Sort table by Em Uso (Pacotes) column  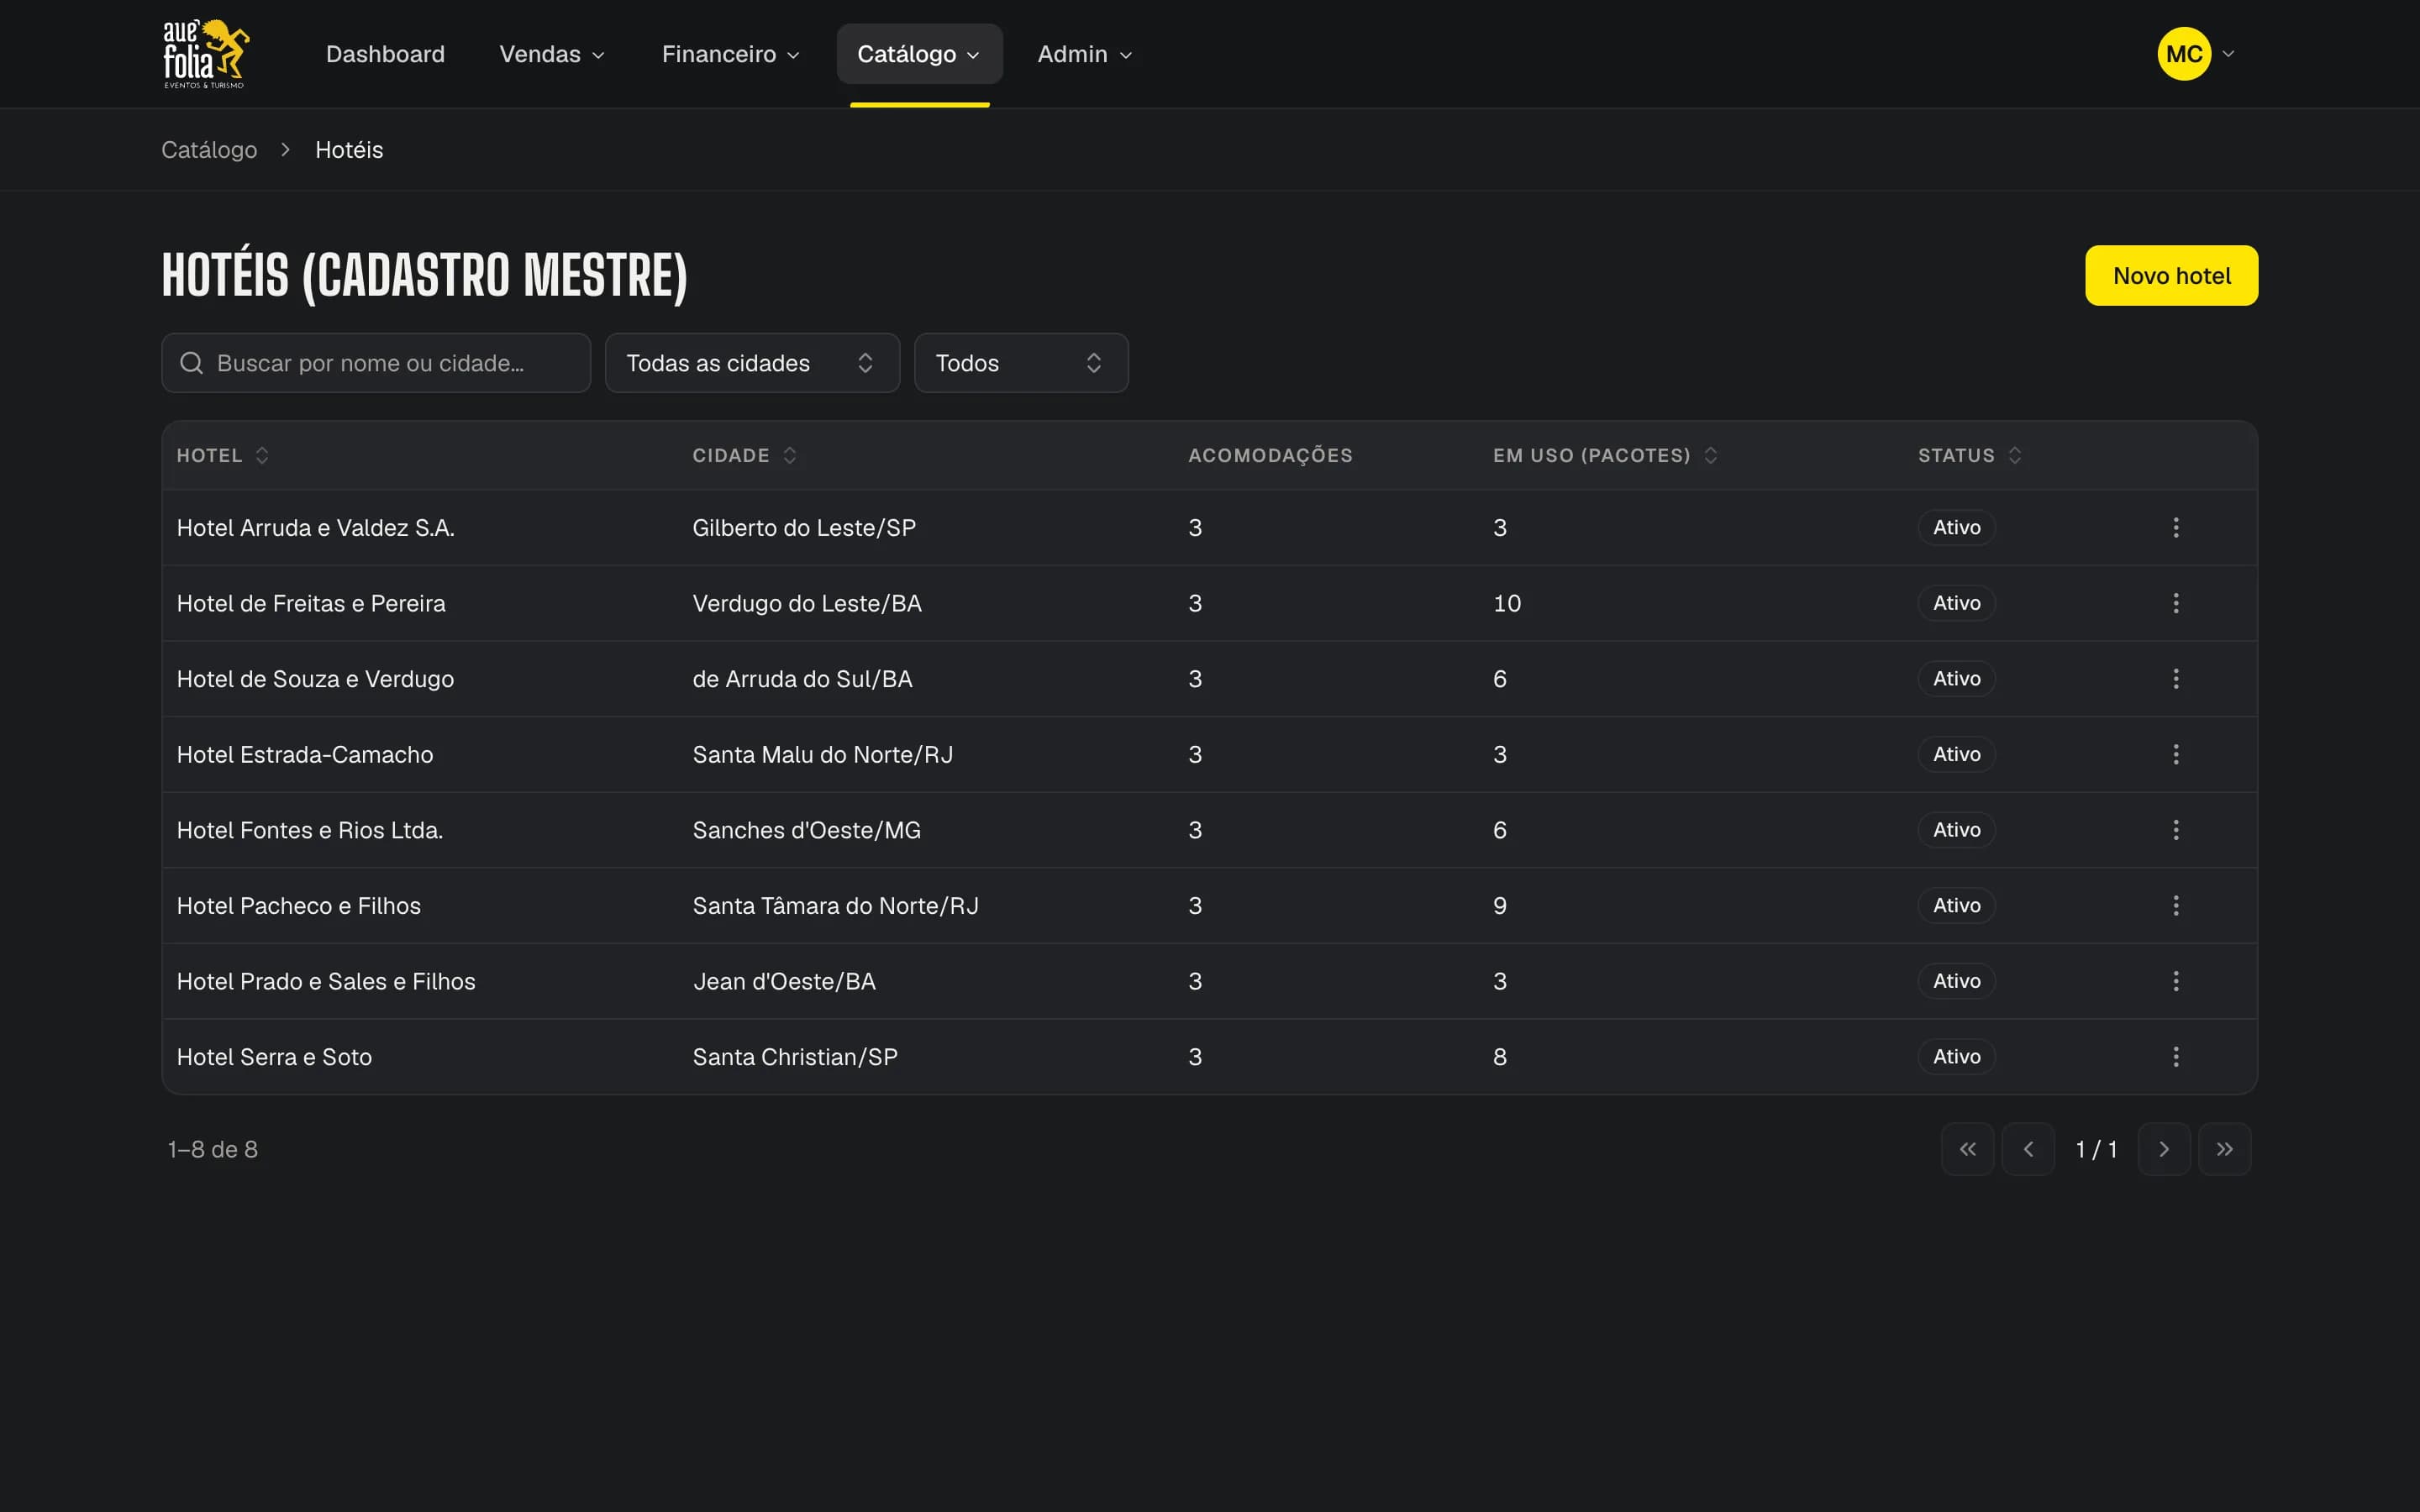[x=1605, y=455]
